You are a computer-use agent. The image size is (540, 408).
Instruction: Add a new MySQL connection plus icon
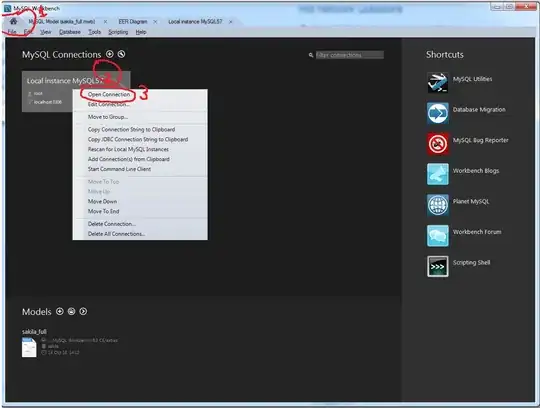coord(110,54)
